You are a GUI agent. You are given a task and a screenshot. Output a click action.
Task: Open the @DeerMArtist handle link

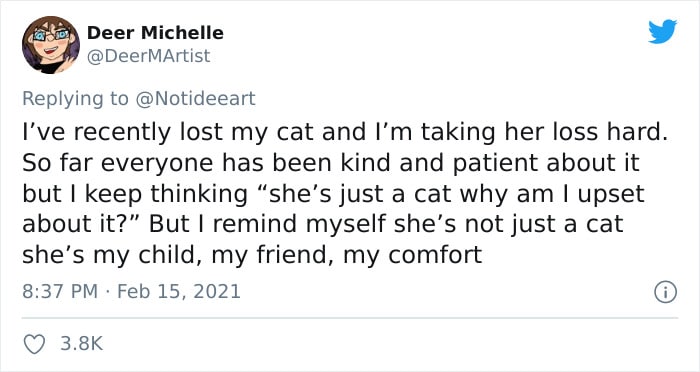click(x=148, y=56)
